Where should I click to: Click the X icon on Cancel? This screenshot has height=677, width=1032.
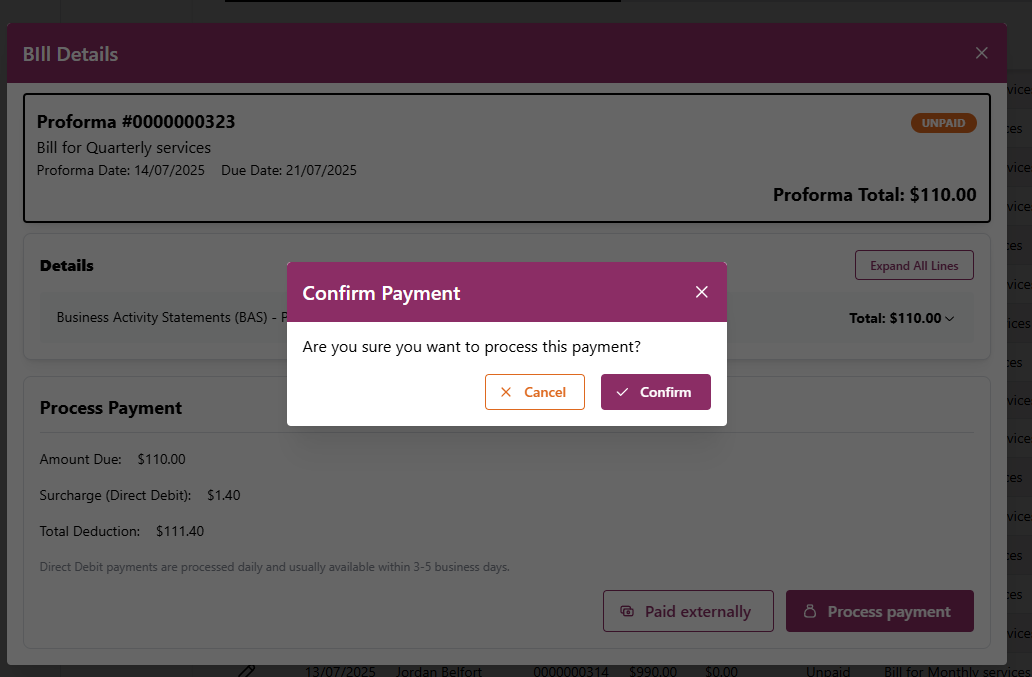506,392
